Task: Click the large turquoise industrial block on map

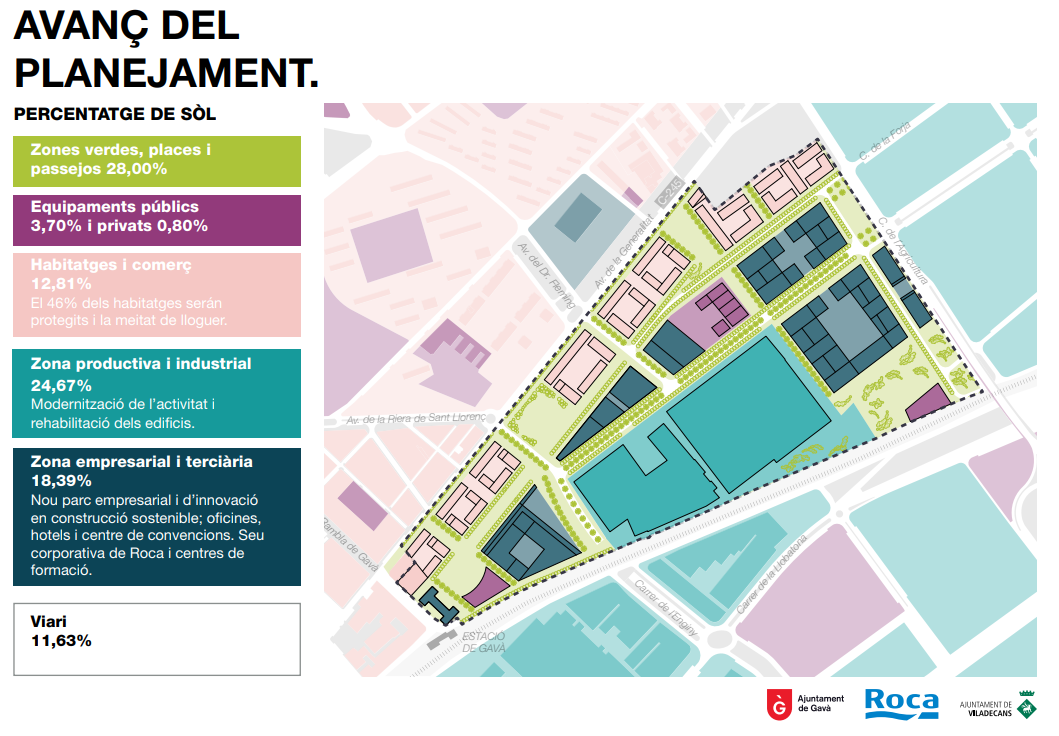Action: click(745, 410)
